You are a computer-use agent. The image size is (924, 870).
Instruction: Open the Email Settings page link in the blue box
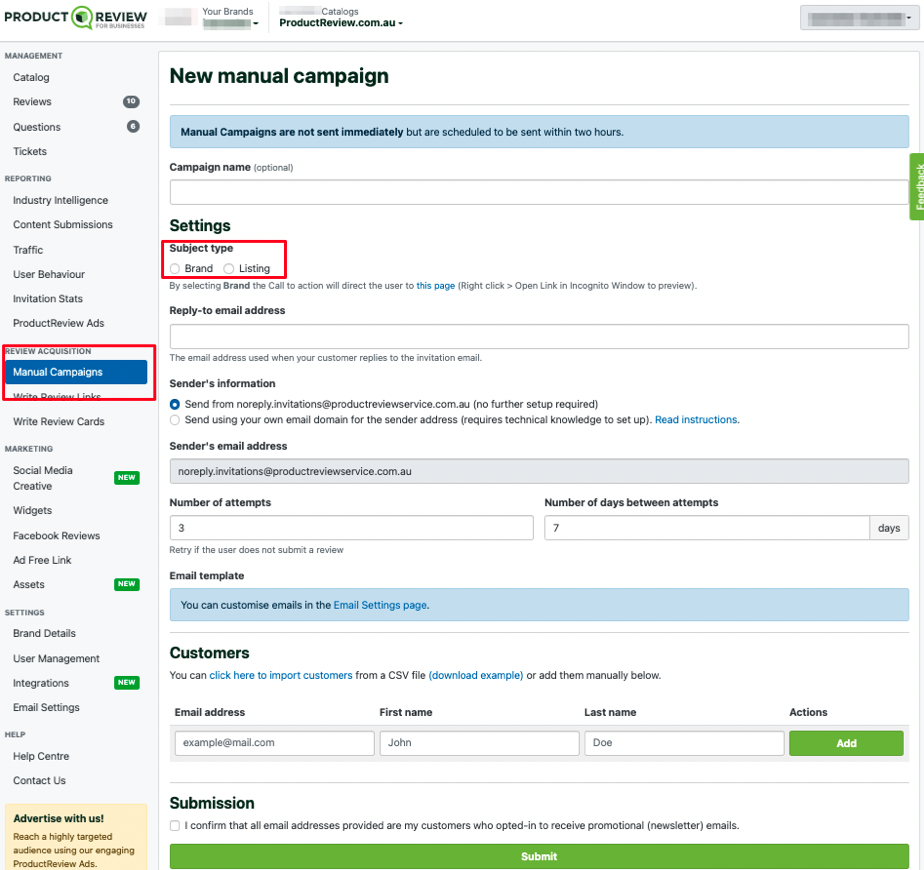click(x=380, y=605)
